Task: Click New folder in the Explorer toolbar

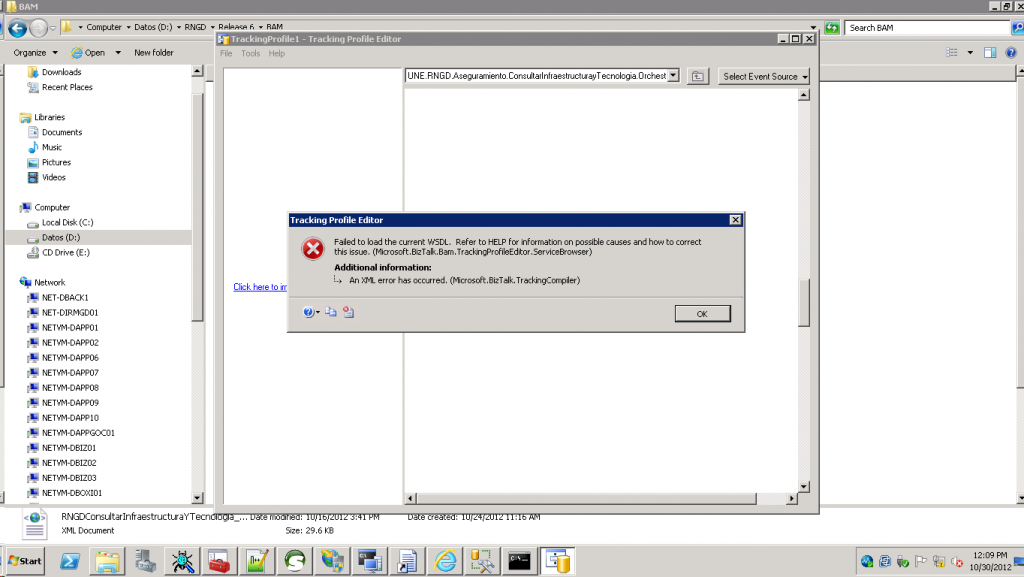Action: [x=153, y=52]
